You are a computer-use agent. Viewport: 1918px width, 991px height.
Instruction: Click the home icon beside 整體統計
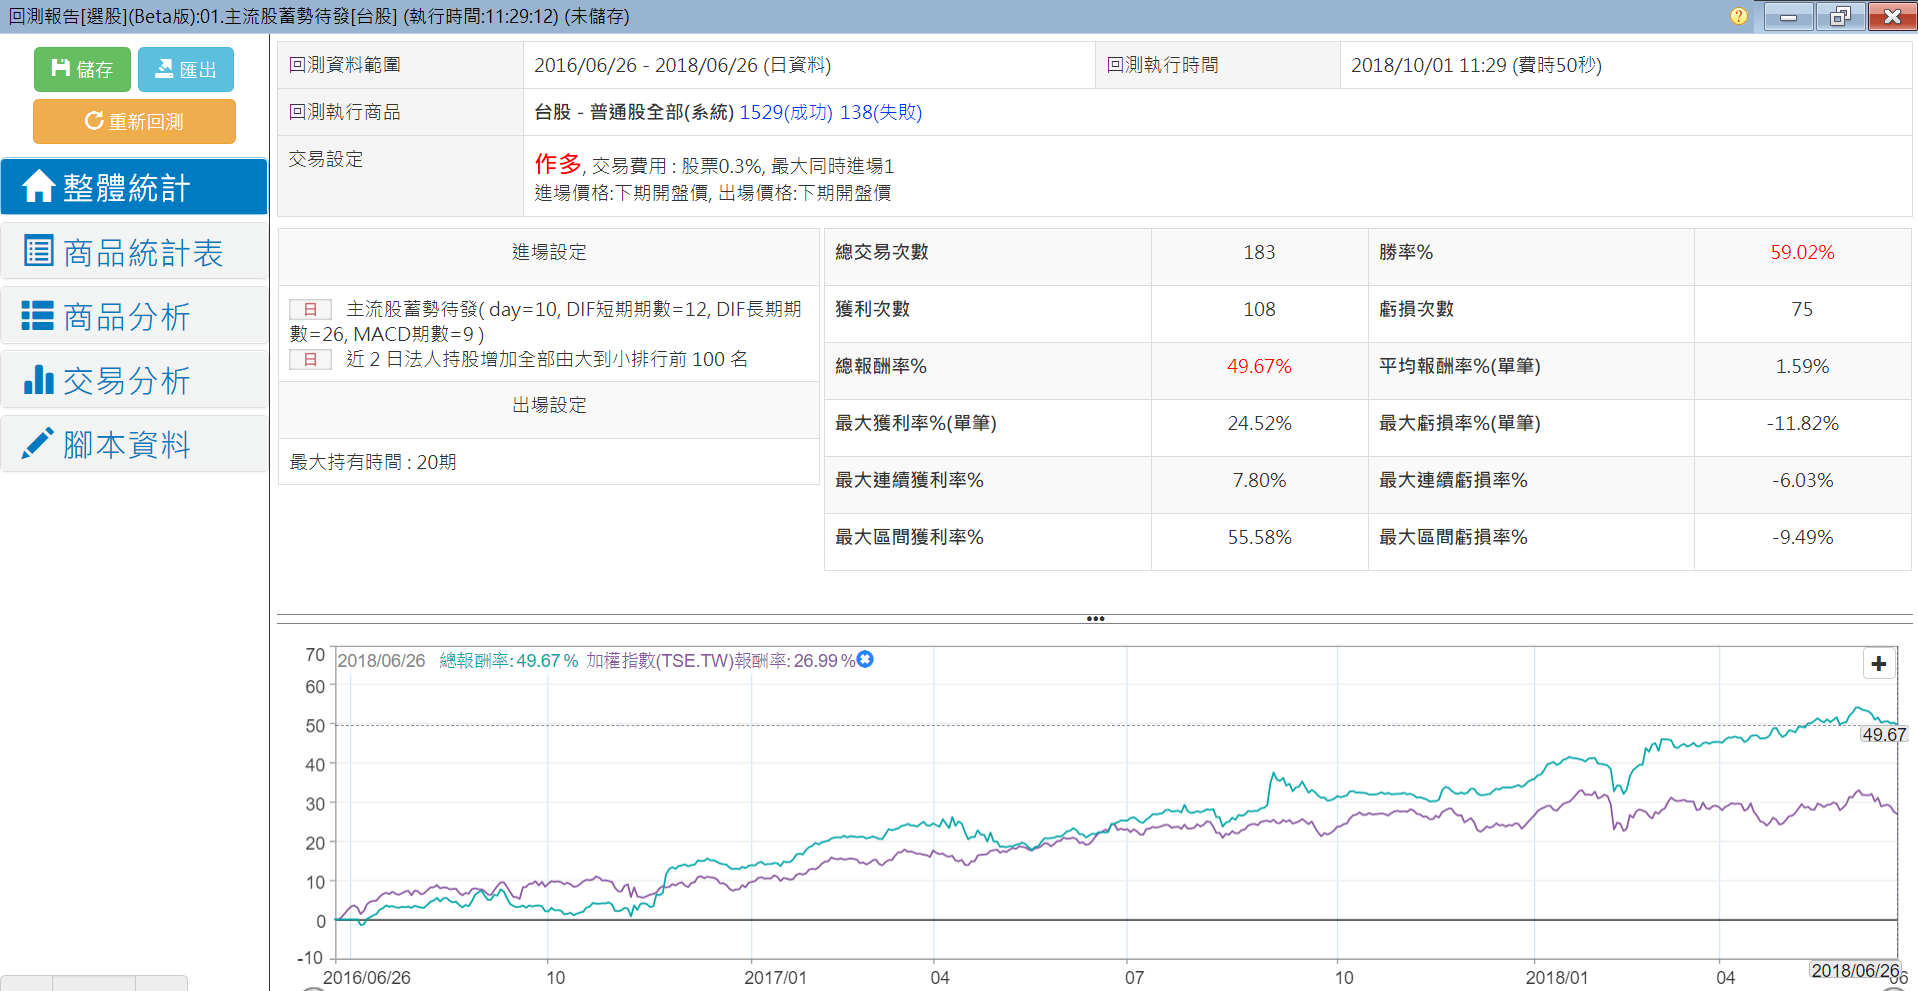(38, 186)
